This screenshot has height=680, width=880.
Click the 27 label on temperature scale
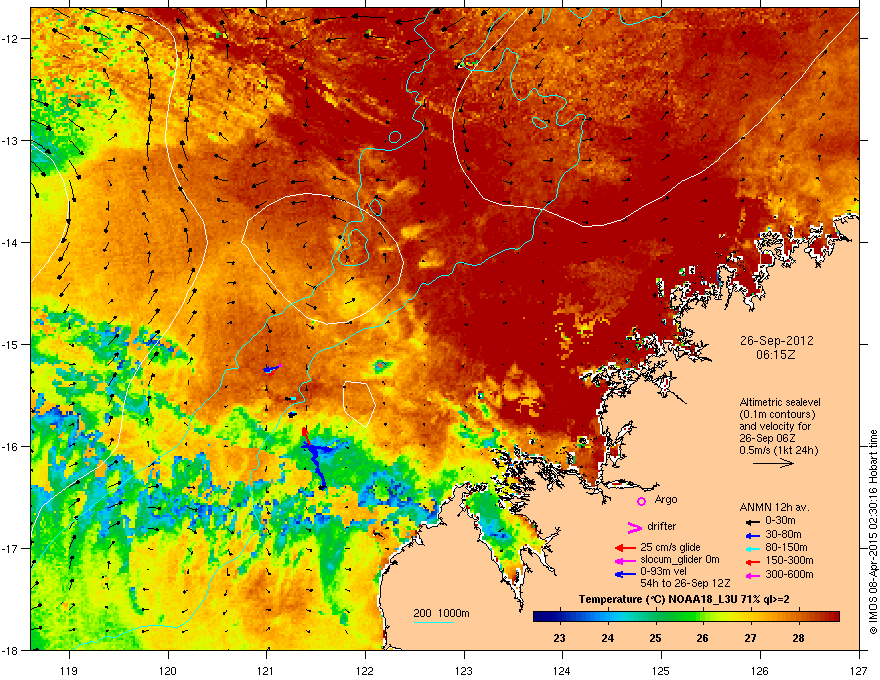point(750,638)
